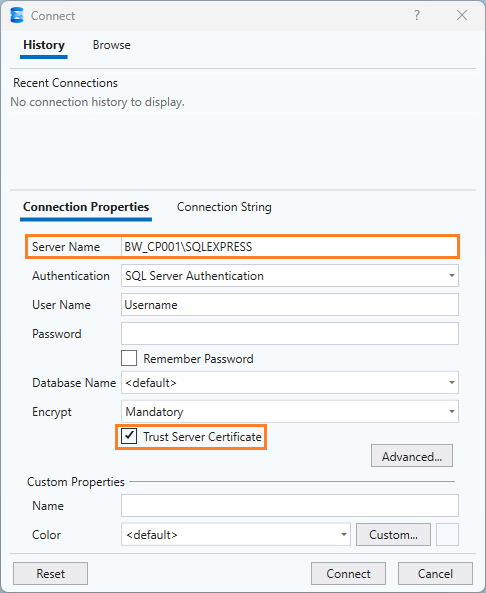Close the Connect dialog window
The image size is (486, 593).
coord(462,16)
